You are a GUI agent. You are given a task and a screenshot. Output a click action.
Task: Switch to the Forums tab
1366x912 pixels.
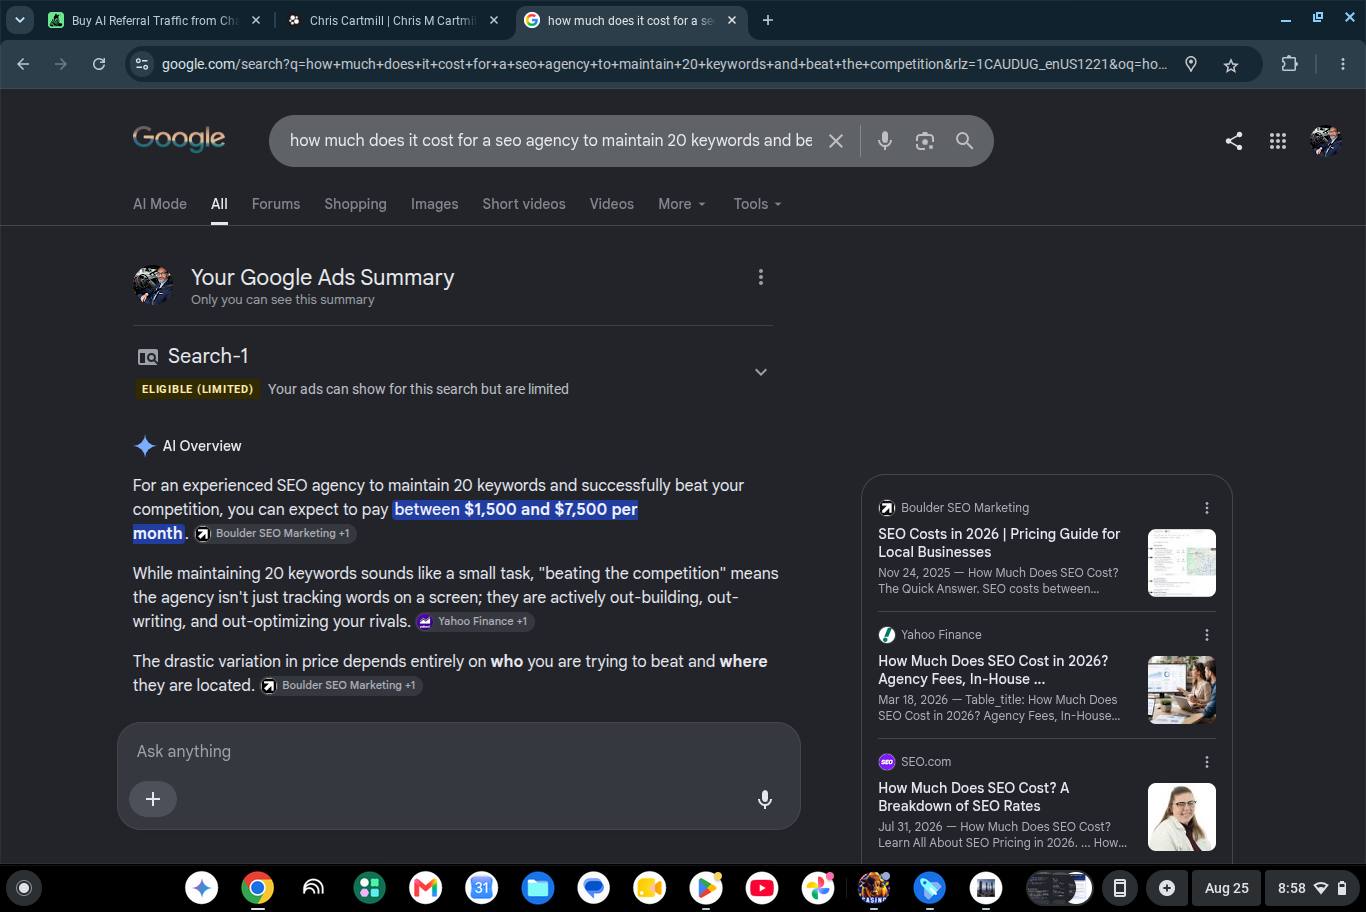point(276,204)
